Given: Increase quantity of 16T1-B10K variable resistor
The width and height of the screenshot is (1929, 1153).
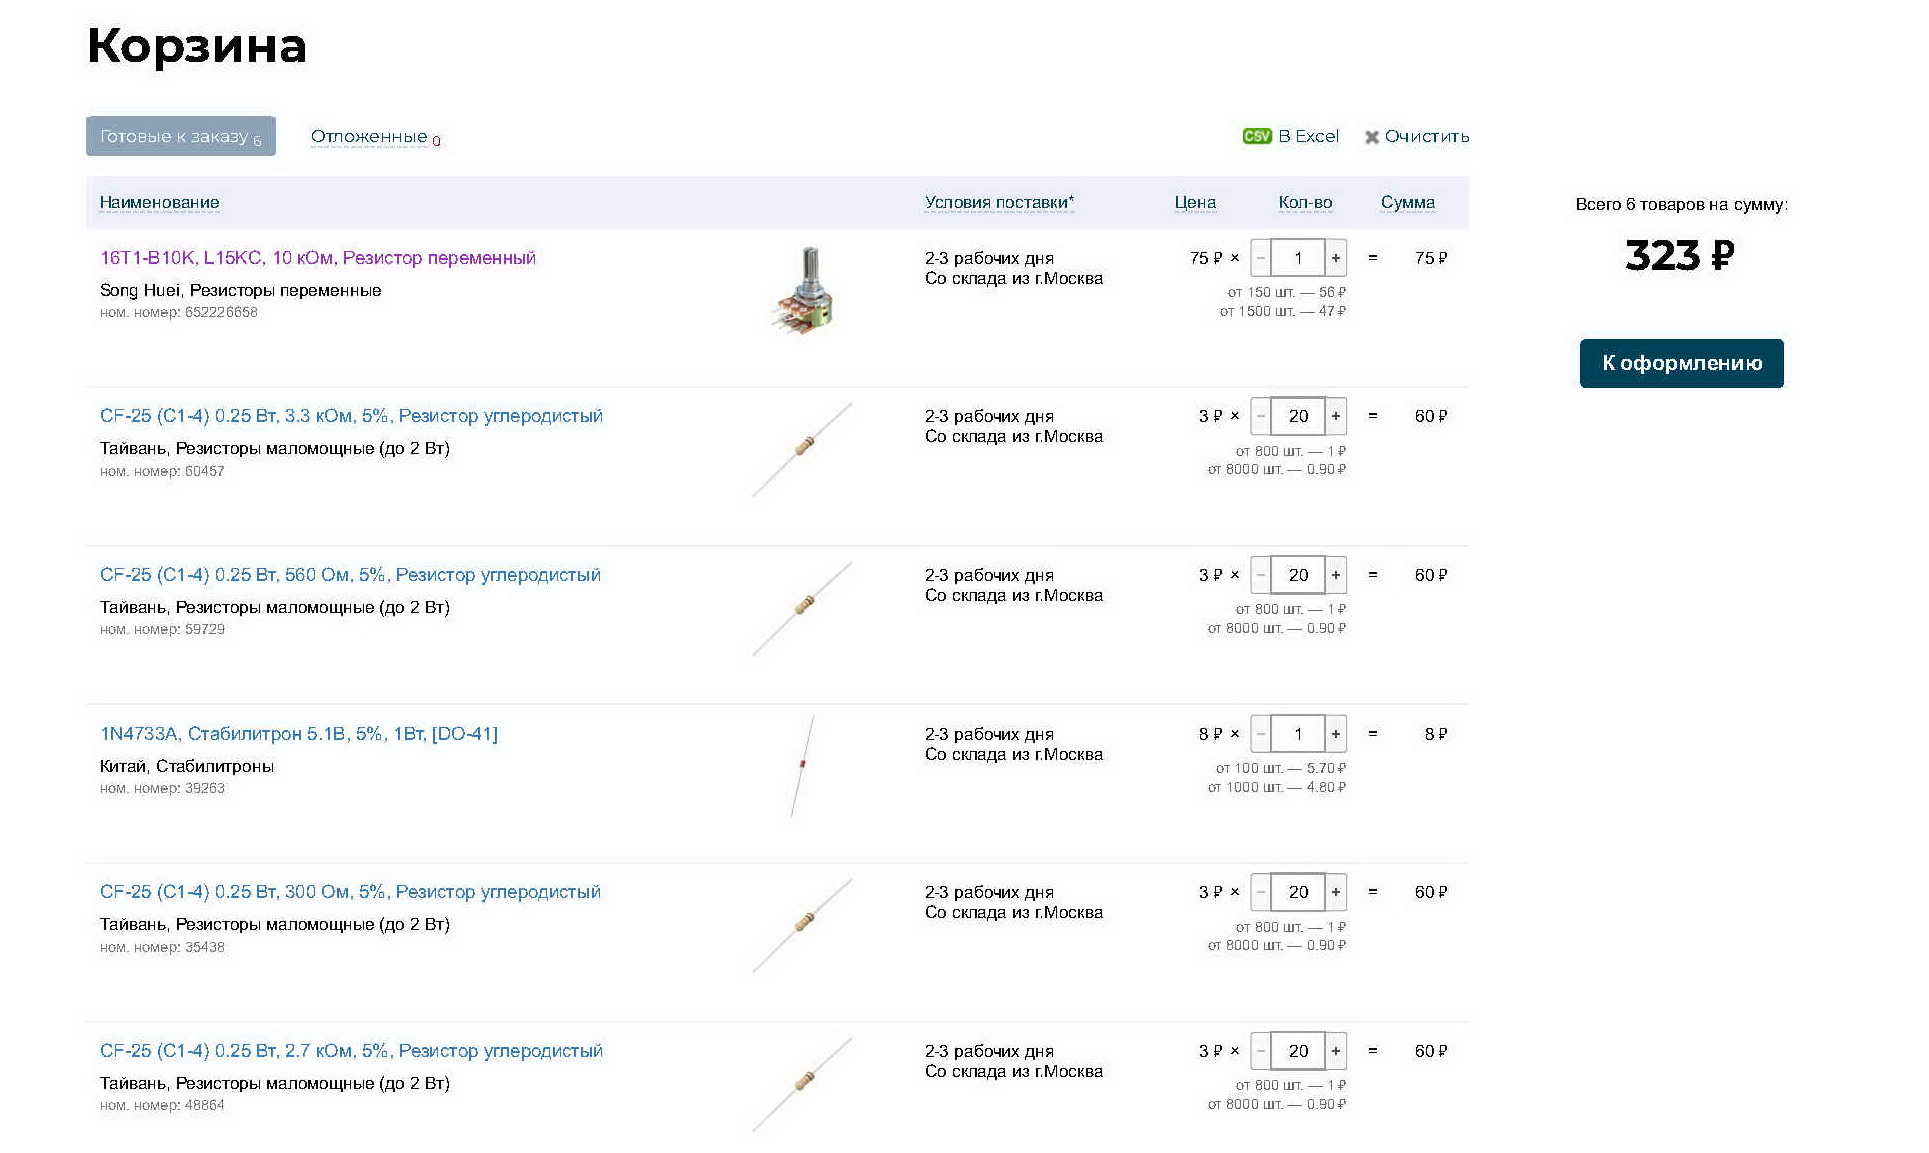Looking at the screenshot, I should 1335,258.
